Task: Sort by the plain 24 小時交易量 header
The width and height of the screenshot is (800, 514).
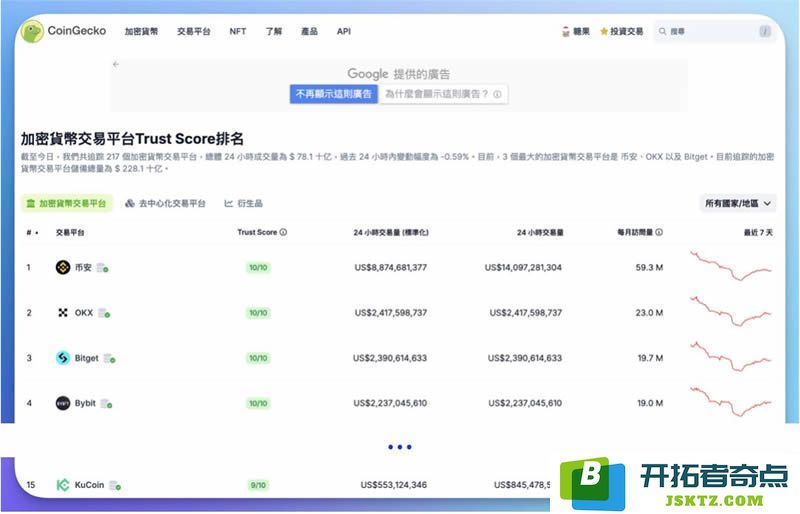Action: pos(540,233)
